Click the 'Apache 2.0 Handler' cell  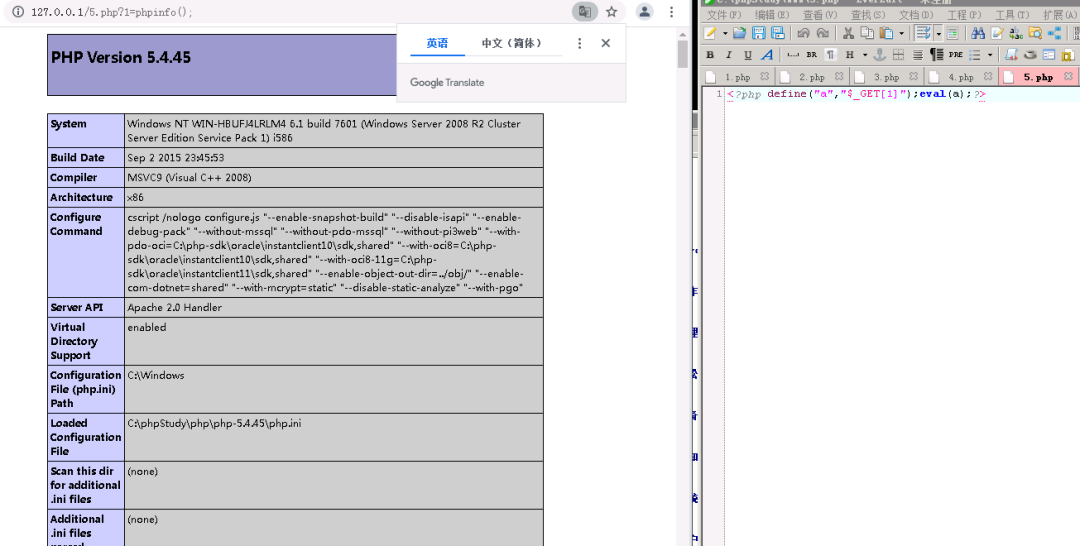(334, 307)
